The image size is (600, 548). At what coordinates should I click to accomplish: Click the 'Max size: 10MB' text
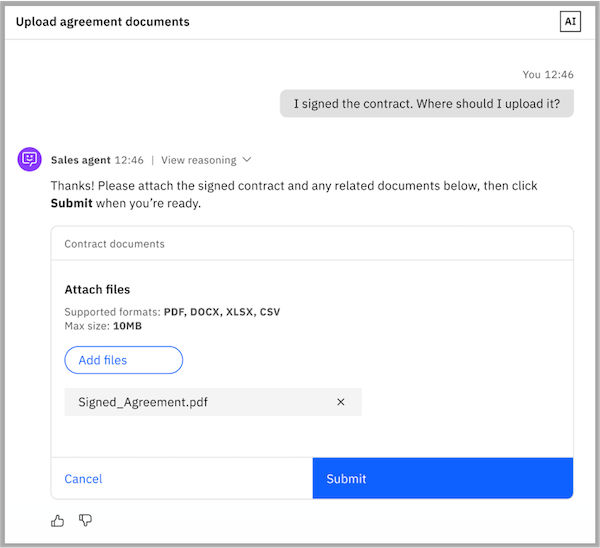(x=103, y=326)
